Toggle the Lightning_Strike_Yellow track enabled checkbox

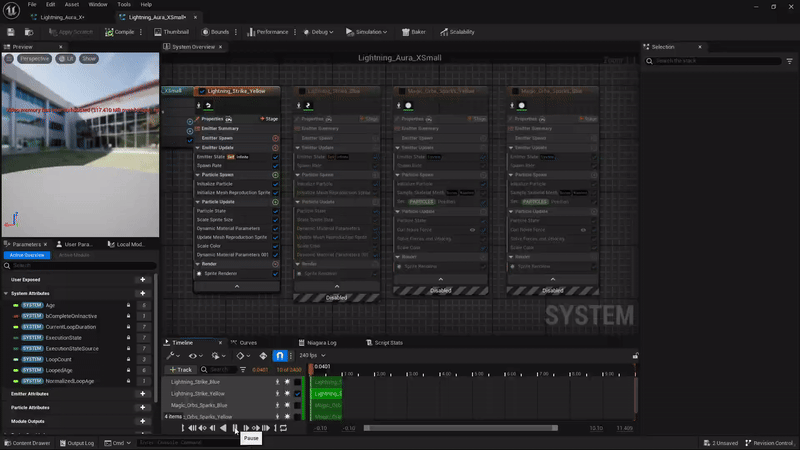coord(297,393)
